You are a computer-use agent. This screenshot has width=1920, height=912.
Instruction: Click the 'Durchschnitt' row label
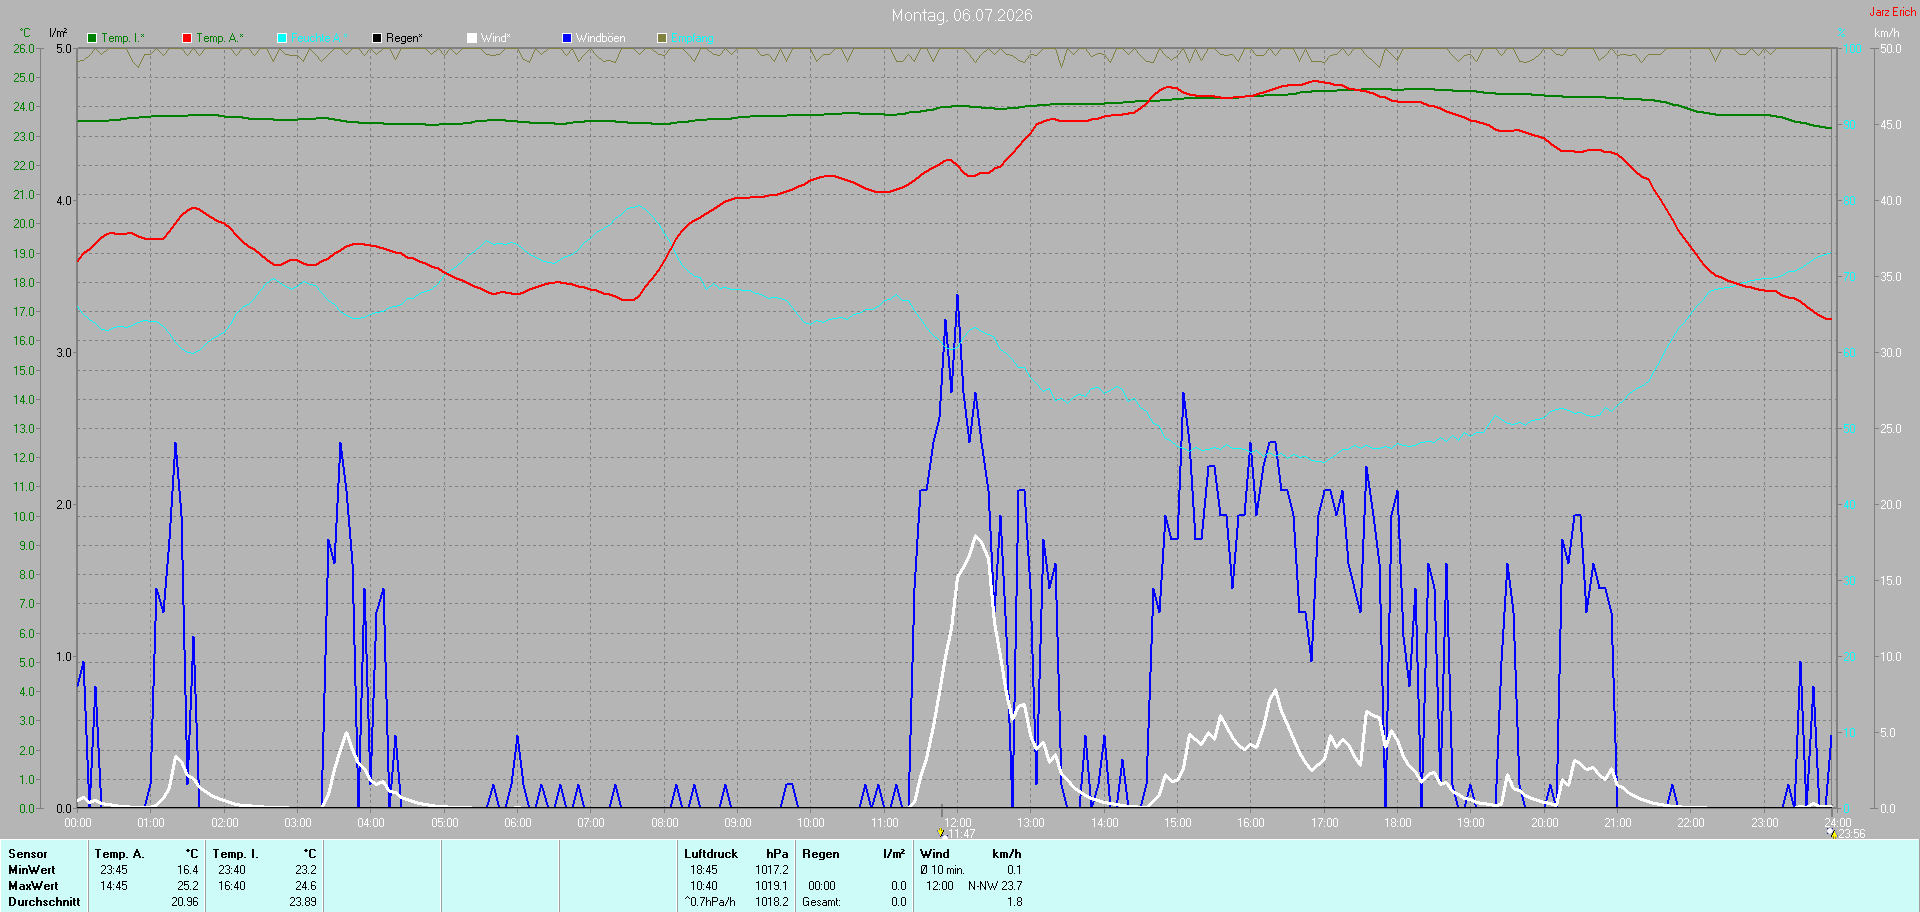click(44, 902)
